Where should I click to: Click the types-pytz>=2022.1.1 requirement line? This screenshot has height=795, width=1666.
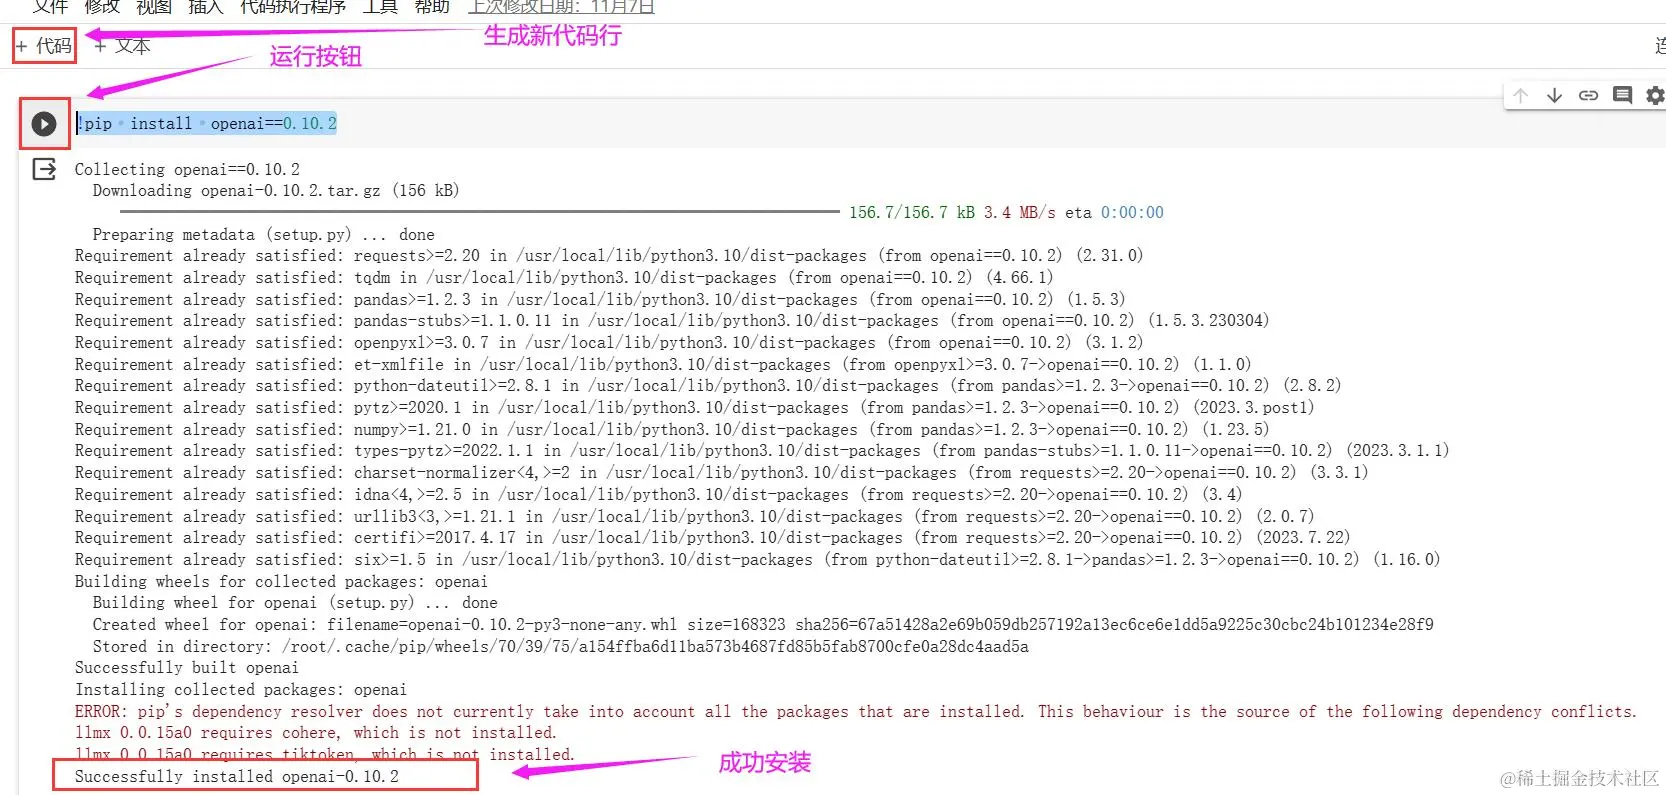tap(762, 451)
